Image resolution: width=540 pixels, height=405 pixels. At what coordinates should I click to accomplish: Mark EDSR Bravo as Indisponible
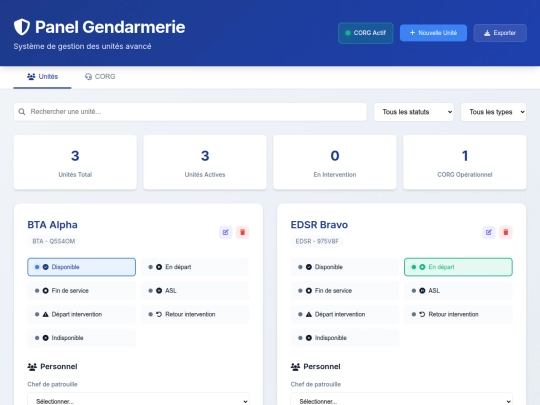click(345, 338)
